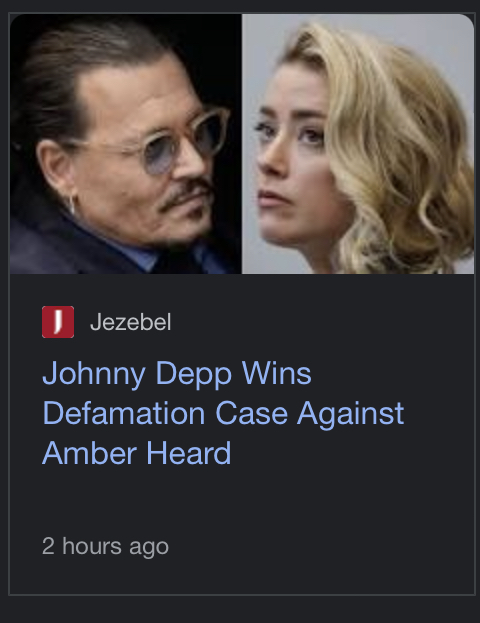Viewport: 480px width, 623px height.
Task: Open the left photo of man with glasses
Action: [x=126, y=144]
